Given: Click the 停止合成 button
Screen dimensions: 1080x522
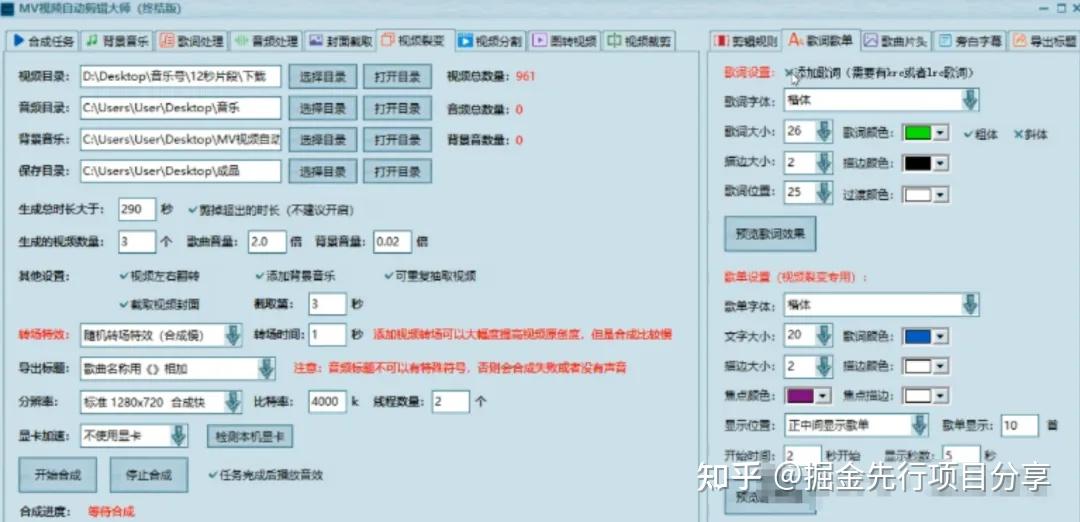Looking at the screenshot, I should pyautogui.click(x=149, y=475).
